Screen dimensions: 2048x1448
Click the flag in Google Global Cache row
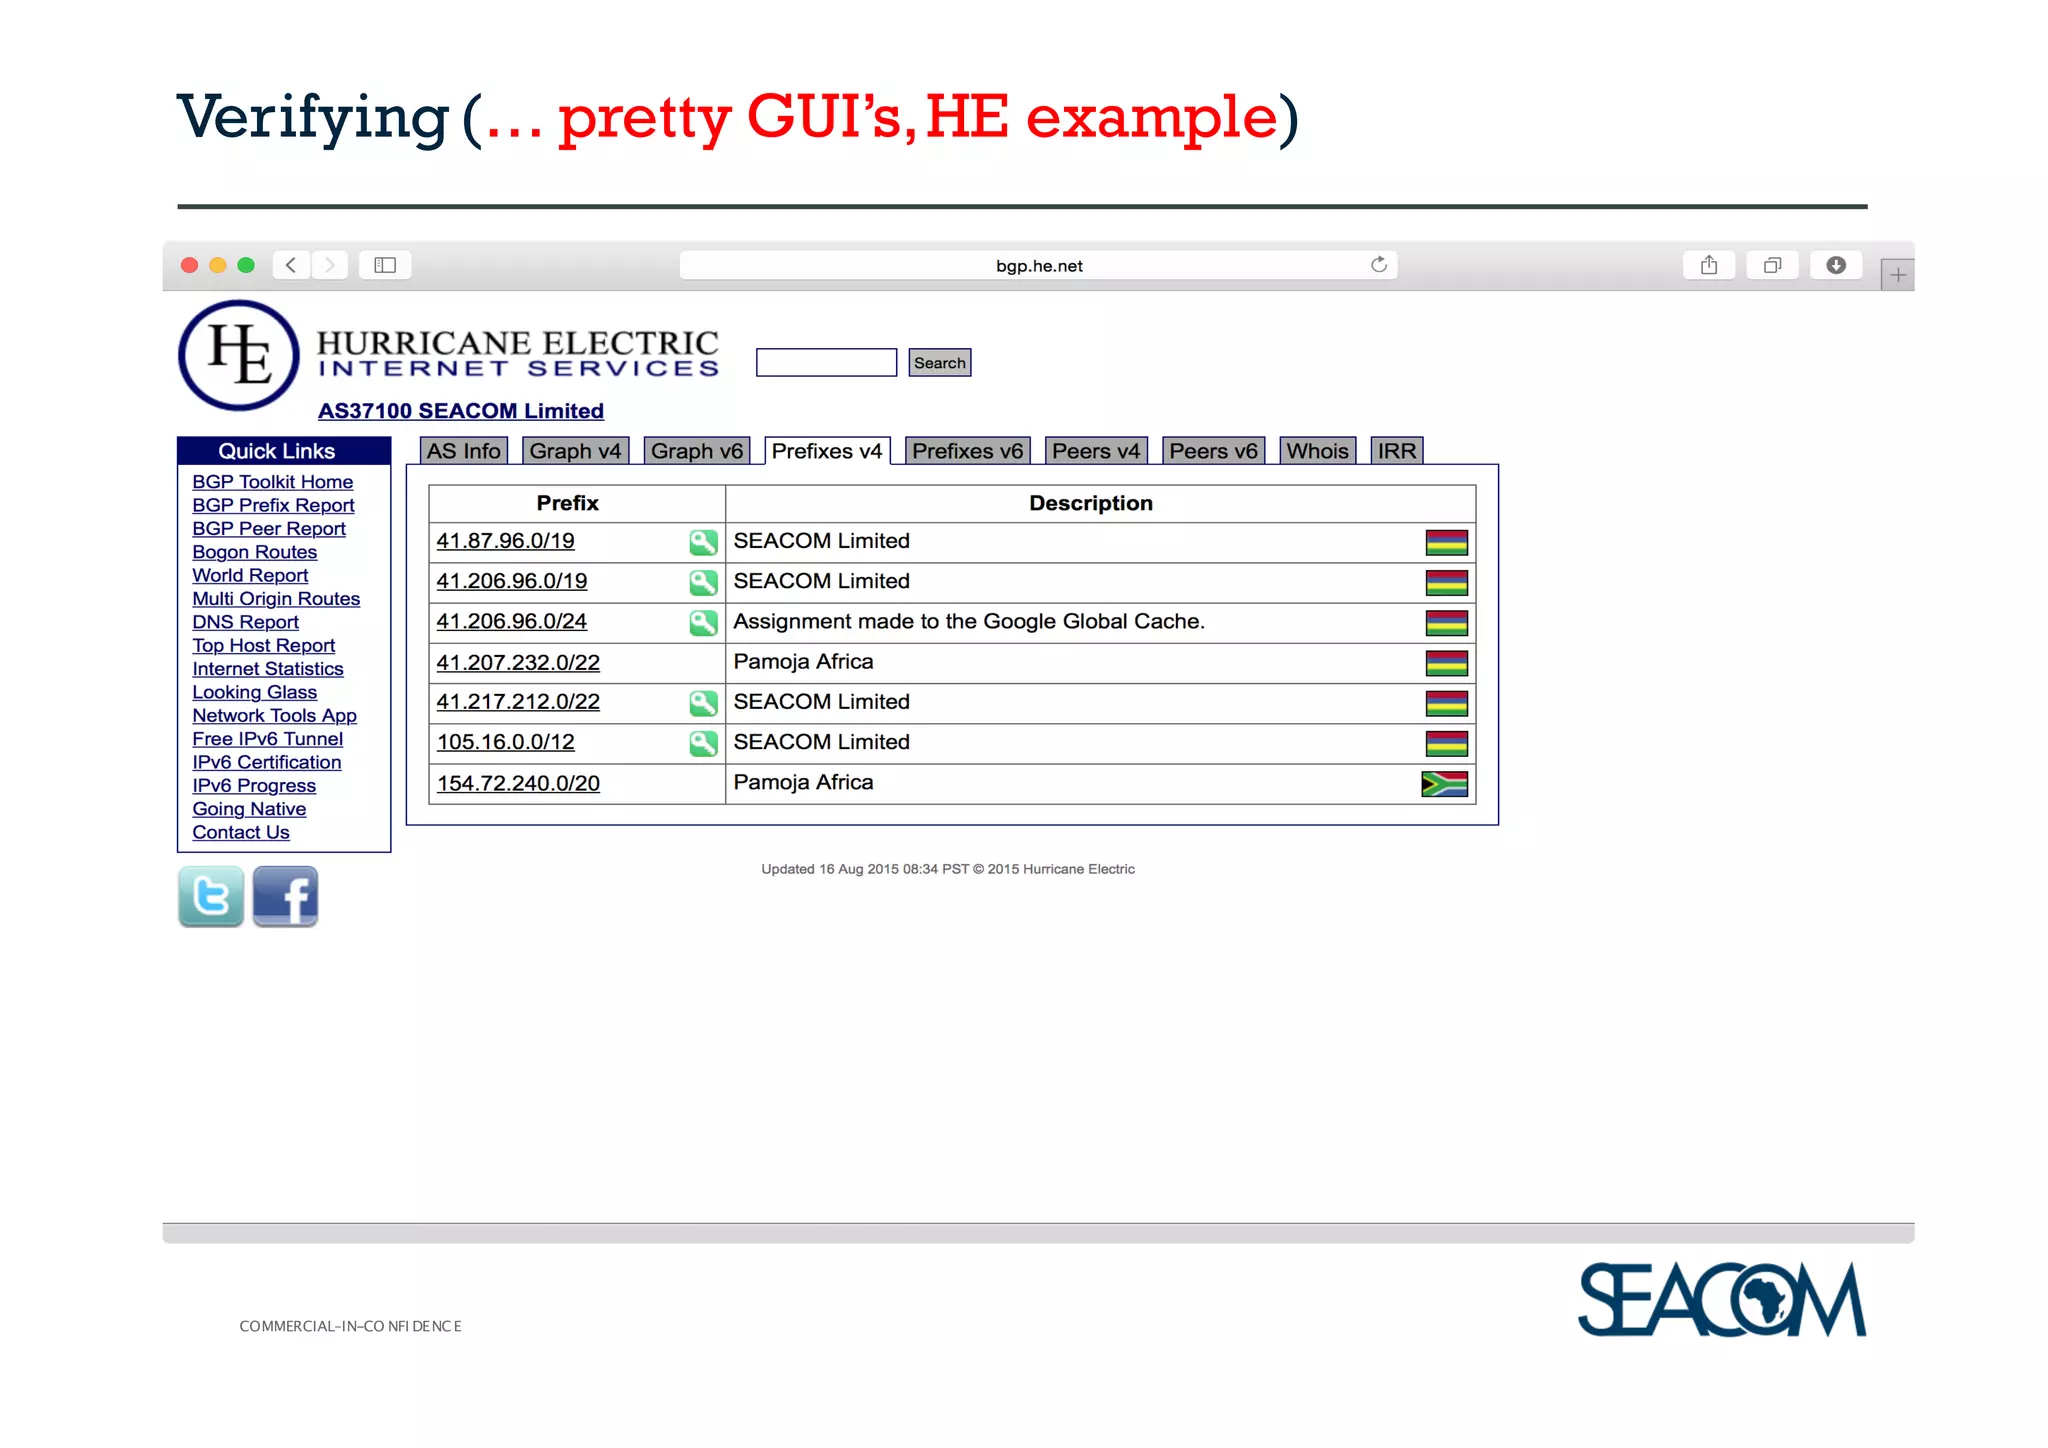(1446, 623)
